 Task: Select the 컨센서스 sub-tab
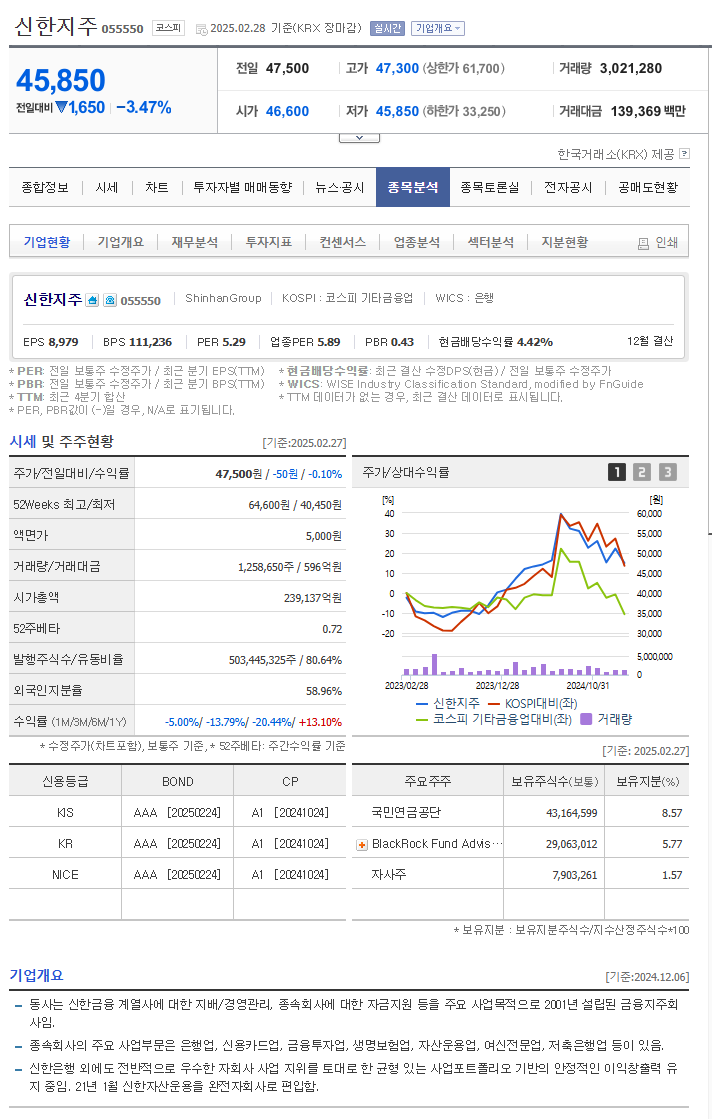(343, 242)
